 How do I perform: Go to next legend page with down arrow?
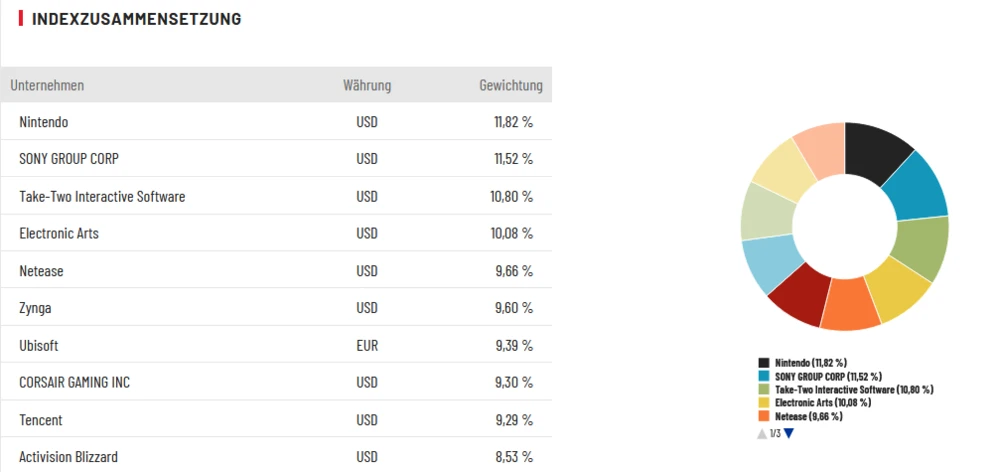tap(789, 433)
